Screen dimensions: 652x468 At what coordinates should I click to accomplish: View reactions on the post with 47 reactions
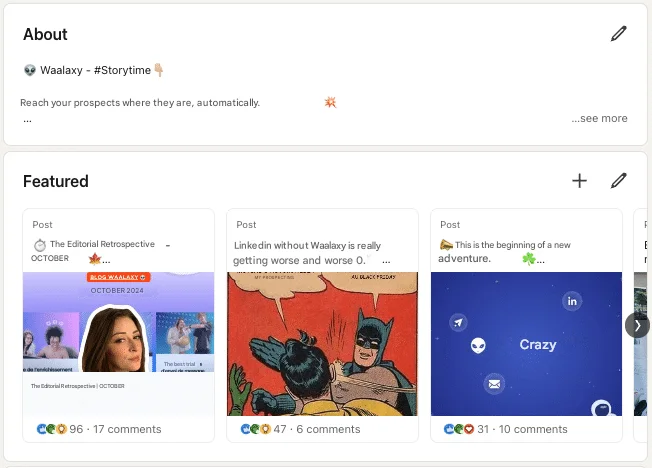(264, 429)
